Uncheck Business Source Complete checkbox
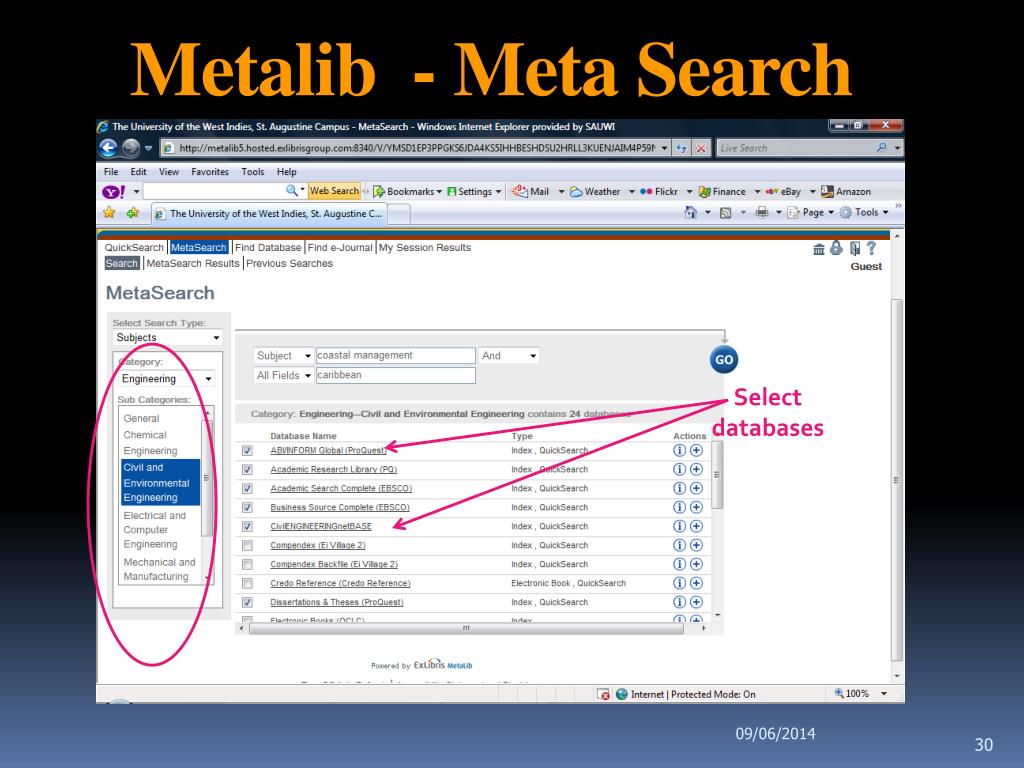The image size is (1024, 768). click(247, 507)
